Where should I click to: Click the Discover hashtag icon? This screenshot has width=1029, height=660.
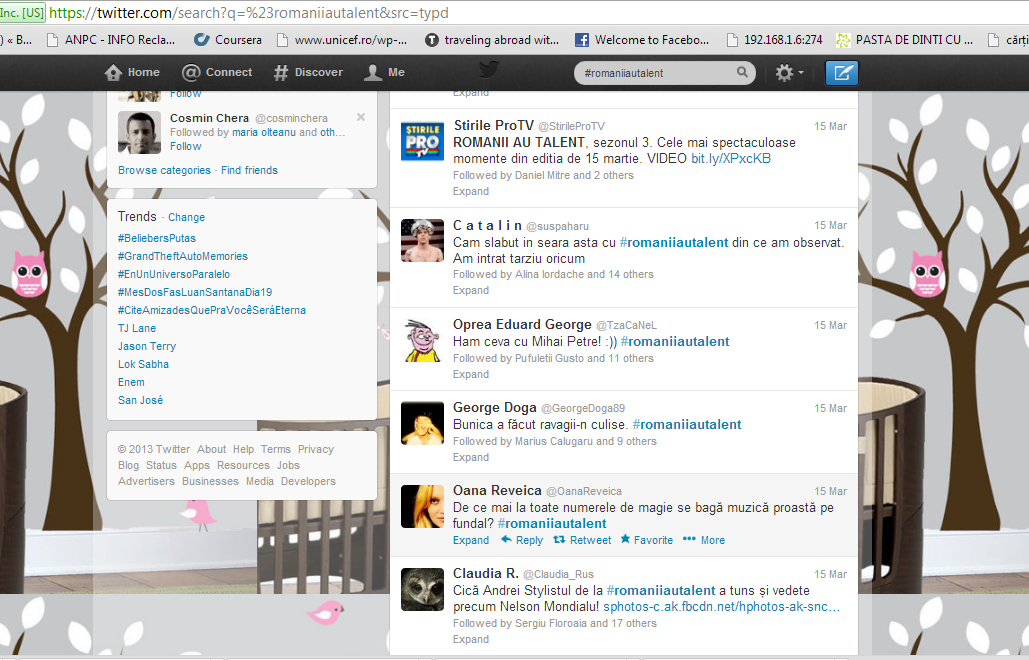tap(281, 73)
